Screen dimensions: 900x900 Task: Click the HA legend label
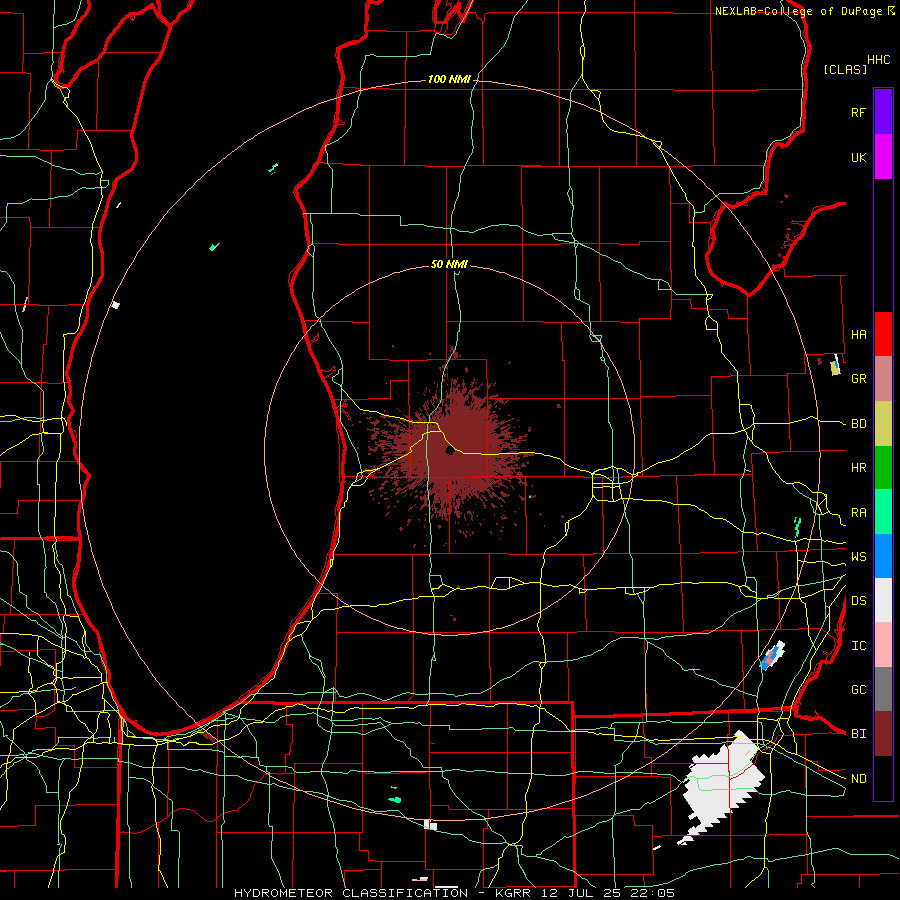coord(858,335)
